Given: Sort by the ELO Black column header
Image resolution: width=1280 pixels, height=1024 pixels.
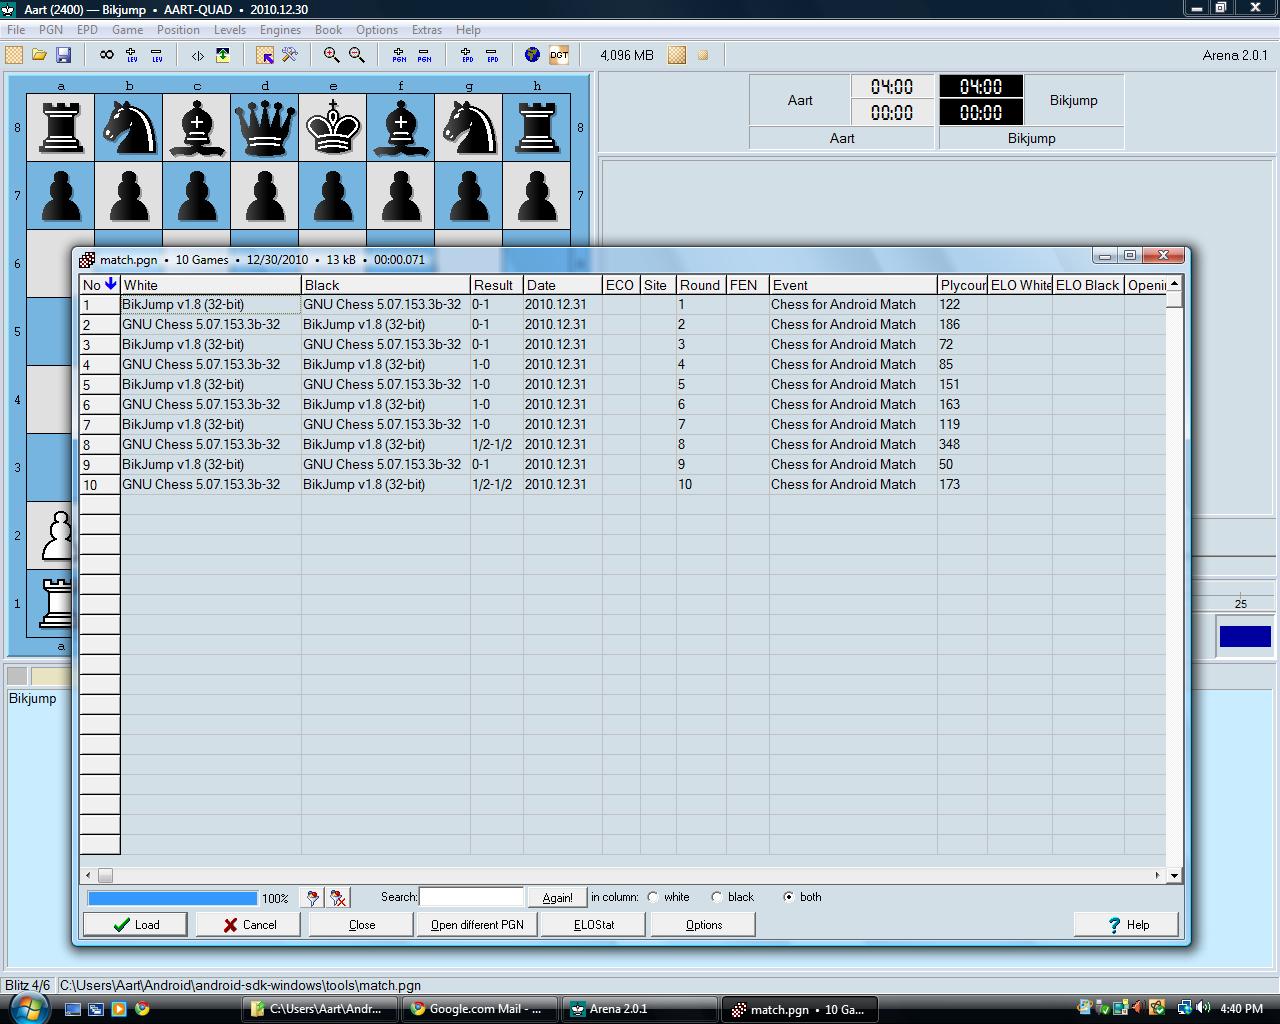Looking at the screenshot, I should coord(1088,285).
